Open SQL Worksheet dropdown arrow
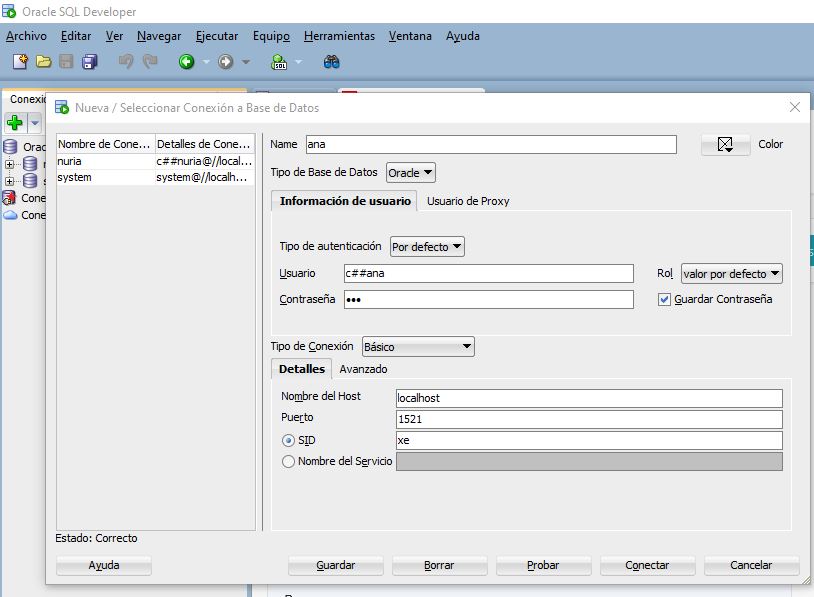Image resolution: width=814 pixels, height=597 pixels. (299, 62)
